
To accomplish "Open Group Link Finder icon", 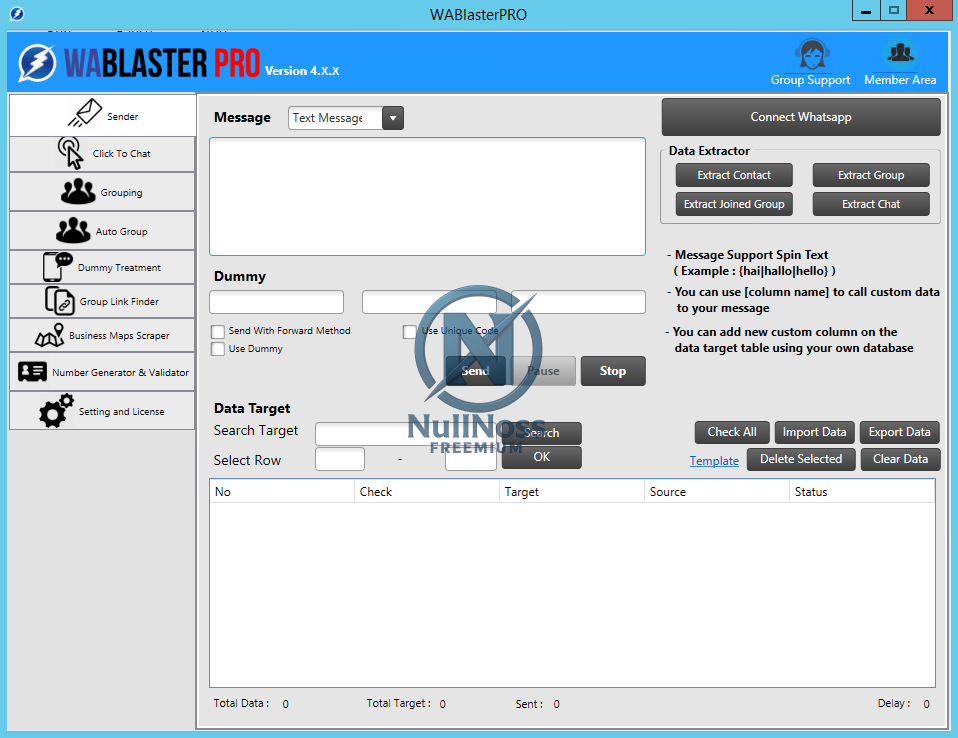I will coord(60,301).
